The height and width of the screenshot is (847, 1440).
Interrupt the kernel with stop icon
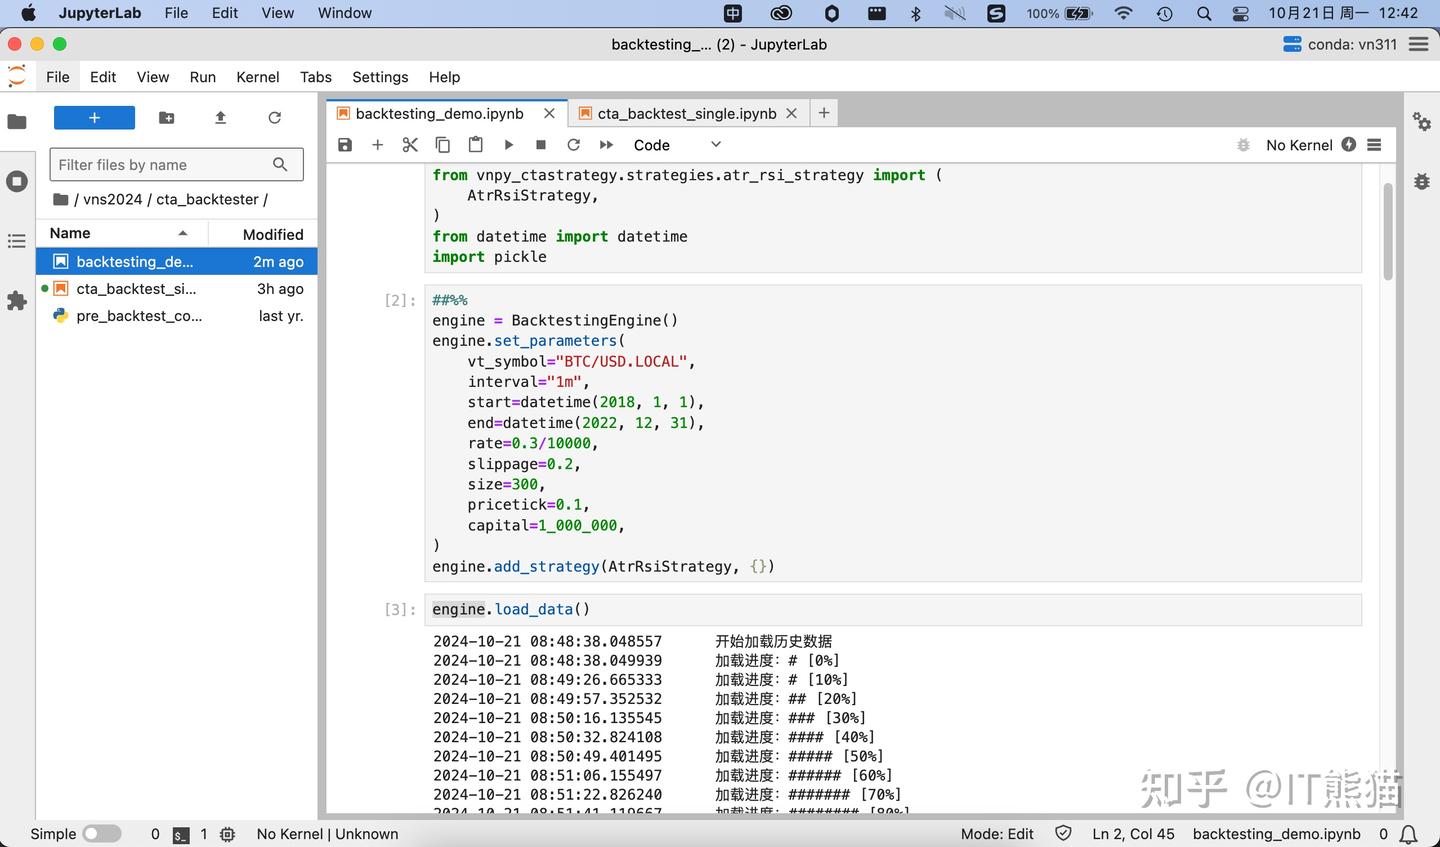pyautogui.click(x=541, y=145)
